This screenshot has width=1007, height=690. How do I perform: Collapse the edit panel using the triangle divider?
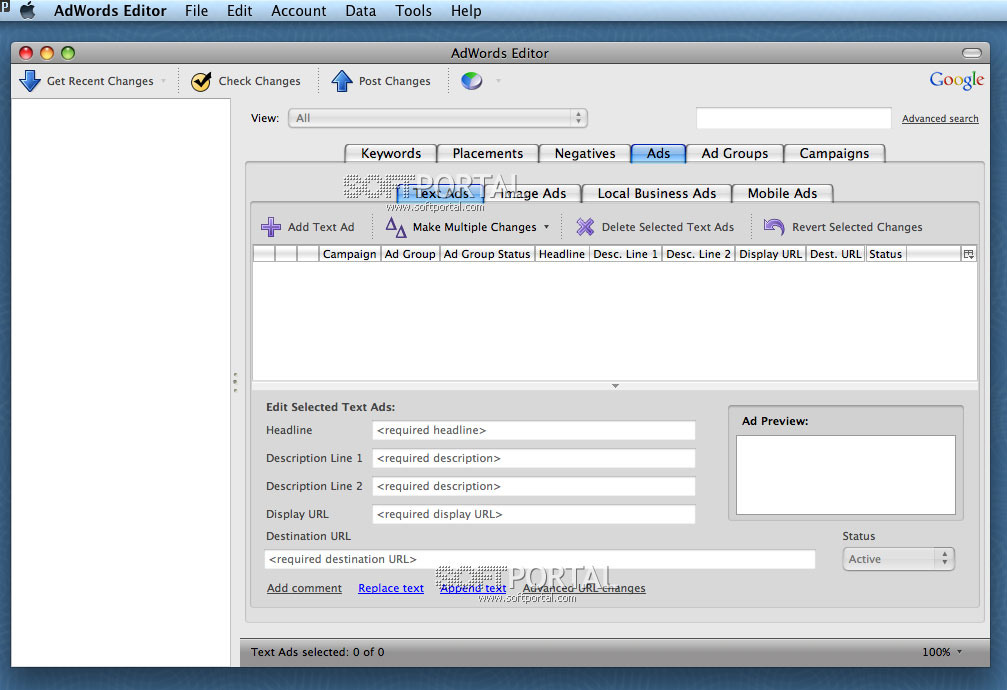pos(615,385)
